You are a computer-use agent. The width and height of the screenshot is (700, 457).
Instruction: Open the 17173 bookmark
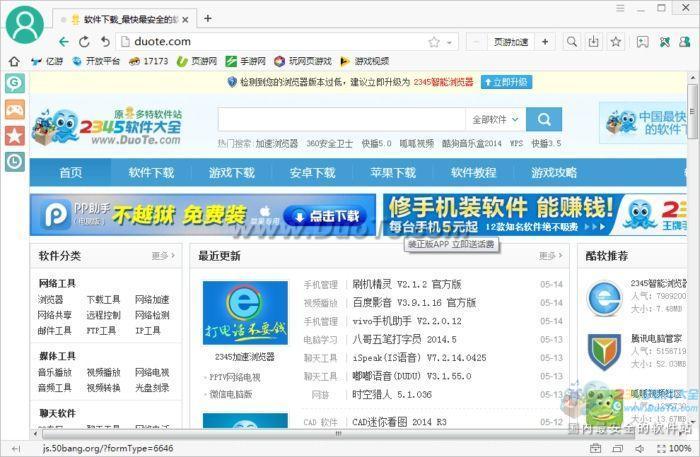pyautogui.click(x=148, y=61)
